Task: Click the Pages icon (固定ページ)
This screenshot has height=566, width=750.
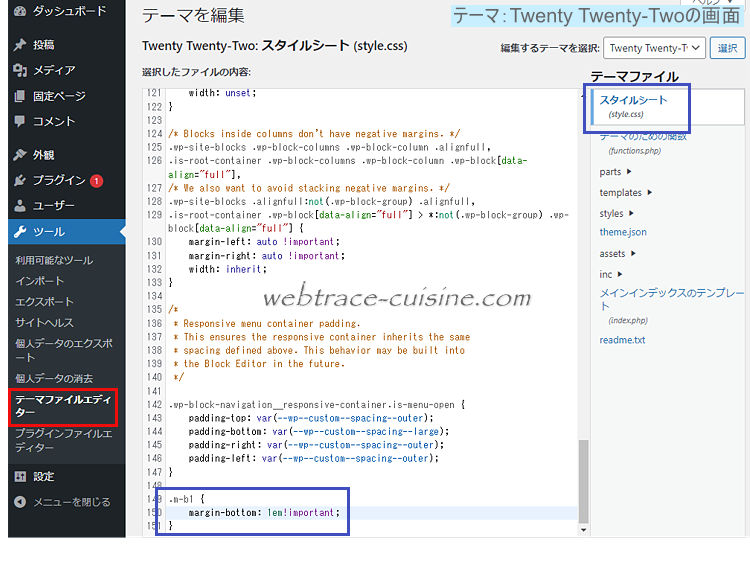Action: point(20,96)
